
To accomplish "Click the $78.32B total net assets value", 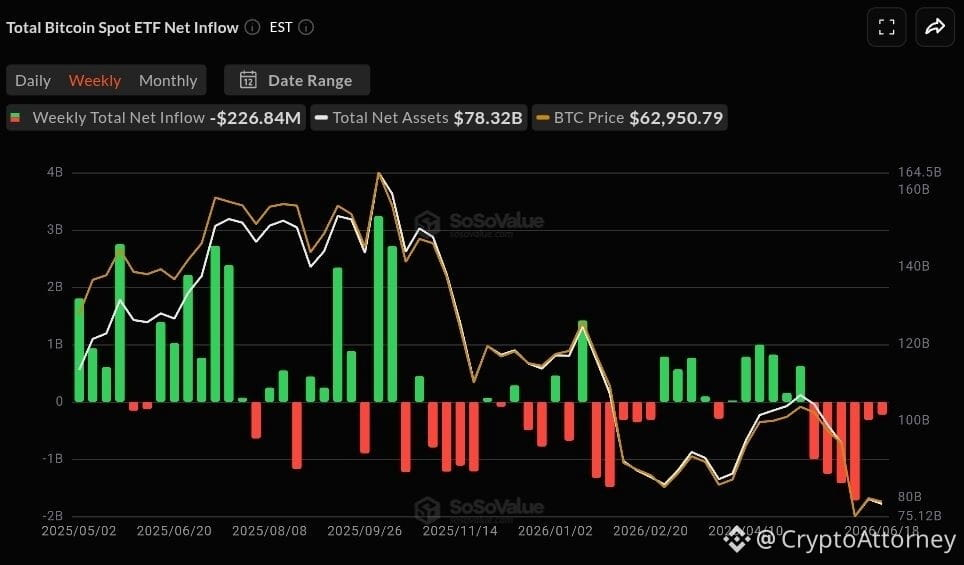I will coord(488,117).
